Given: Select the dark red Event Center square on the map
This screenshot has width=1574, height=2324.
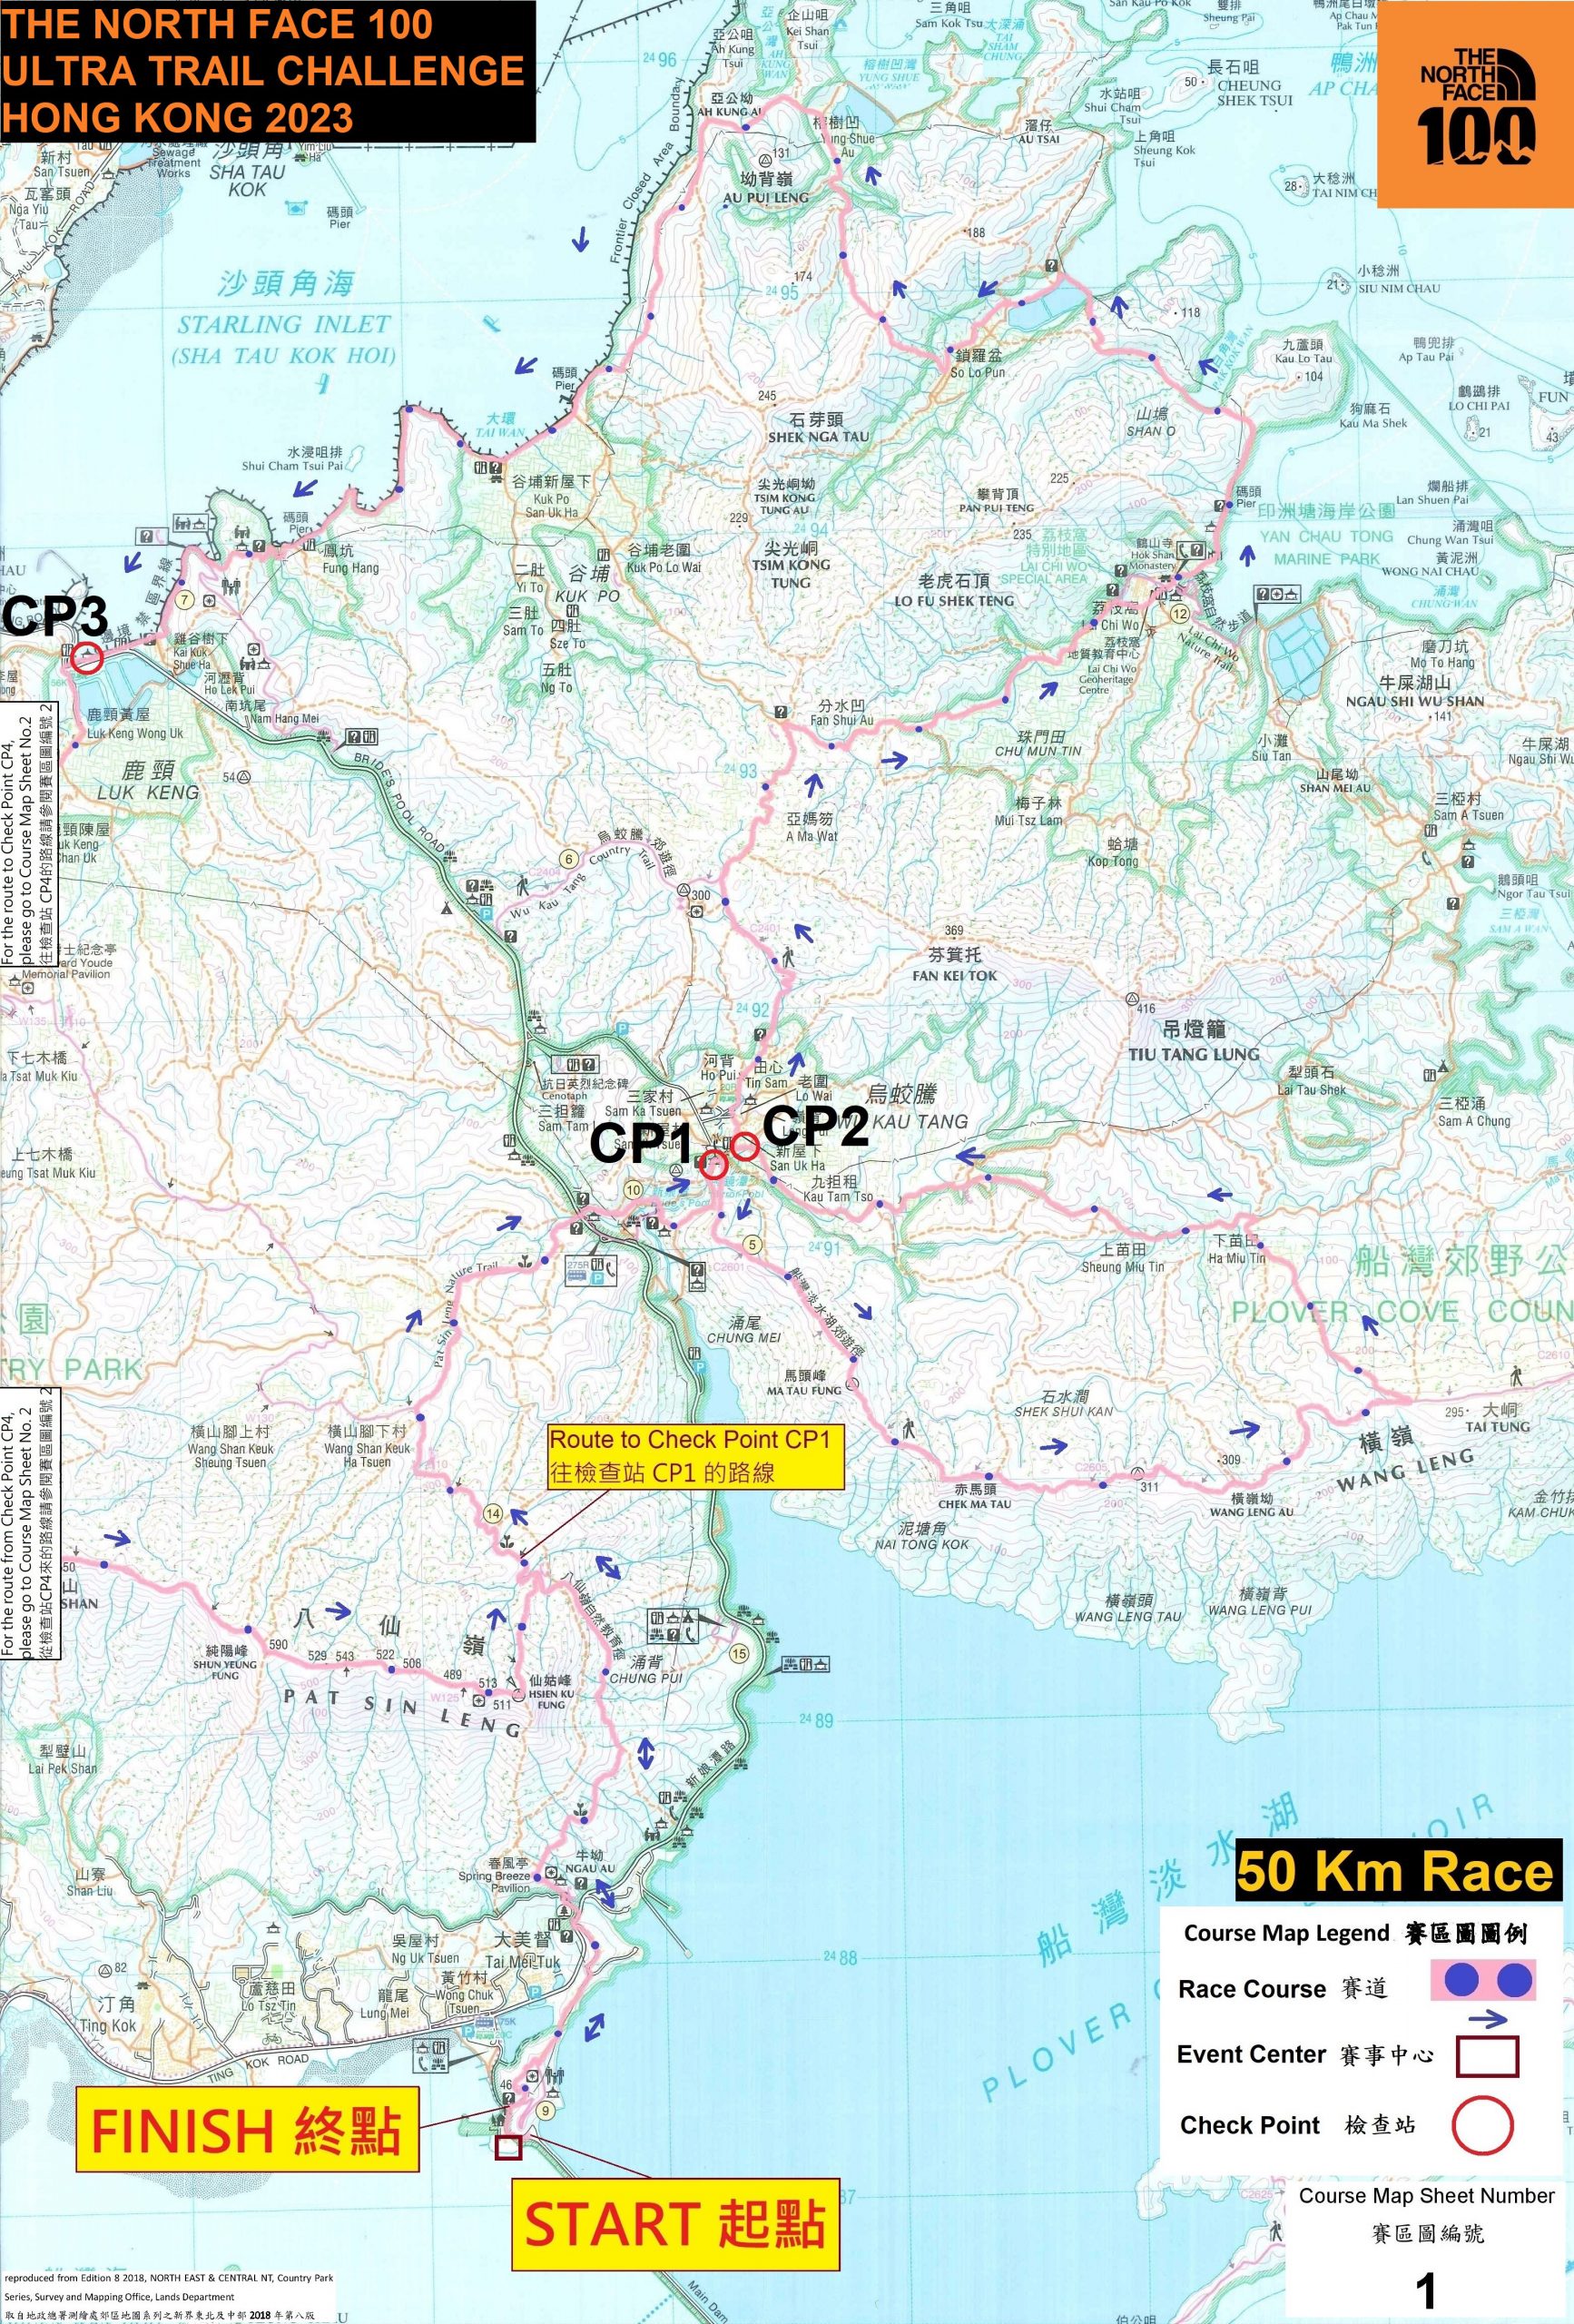Looking at the screenshot, I should (x=508, y=2148).
